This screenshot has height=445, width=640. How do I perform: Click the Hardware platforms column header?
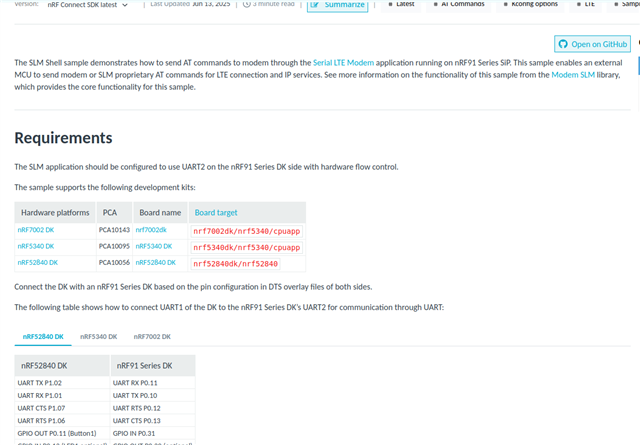click(x=55, y=213)
